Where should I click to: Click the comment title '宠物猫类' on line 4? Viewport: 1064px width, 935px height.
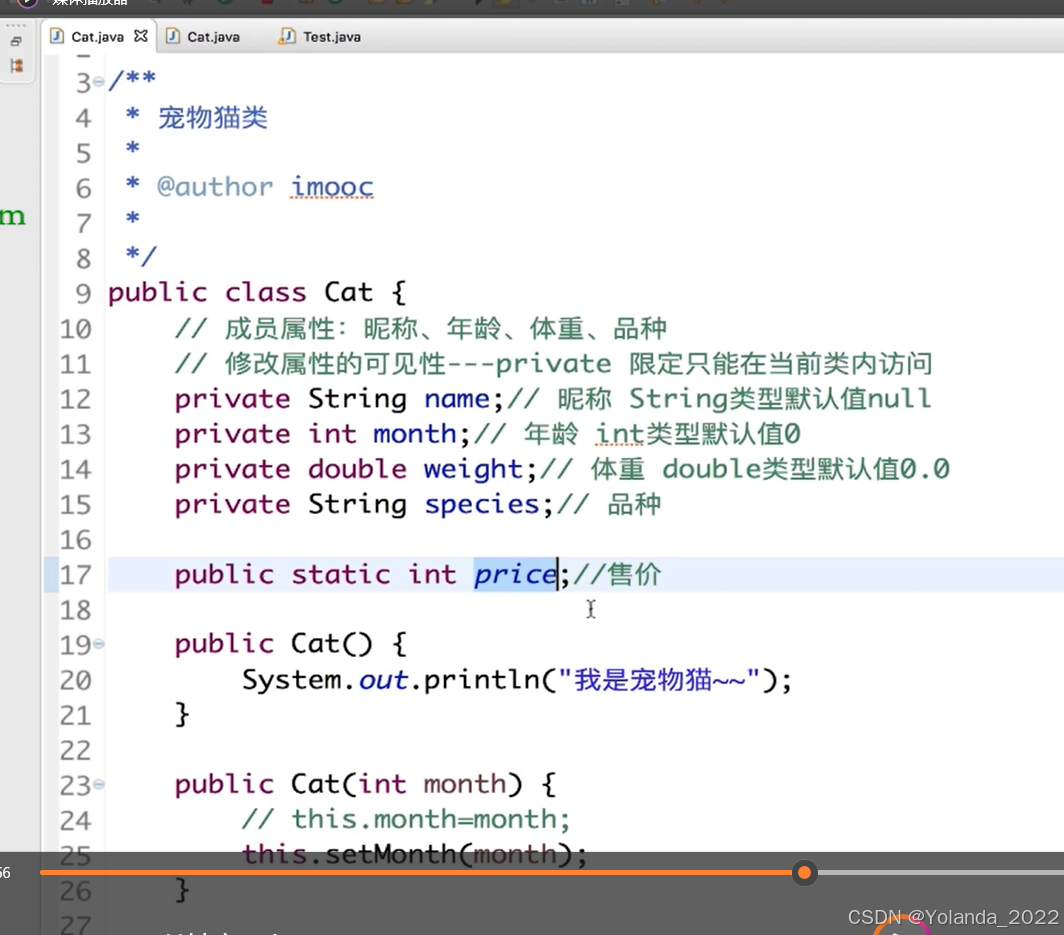[212, 118]
